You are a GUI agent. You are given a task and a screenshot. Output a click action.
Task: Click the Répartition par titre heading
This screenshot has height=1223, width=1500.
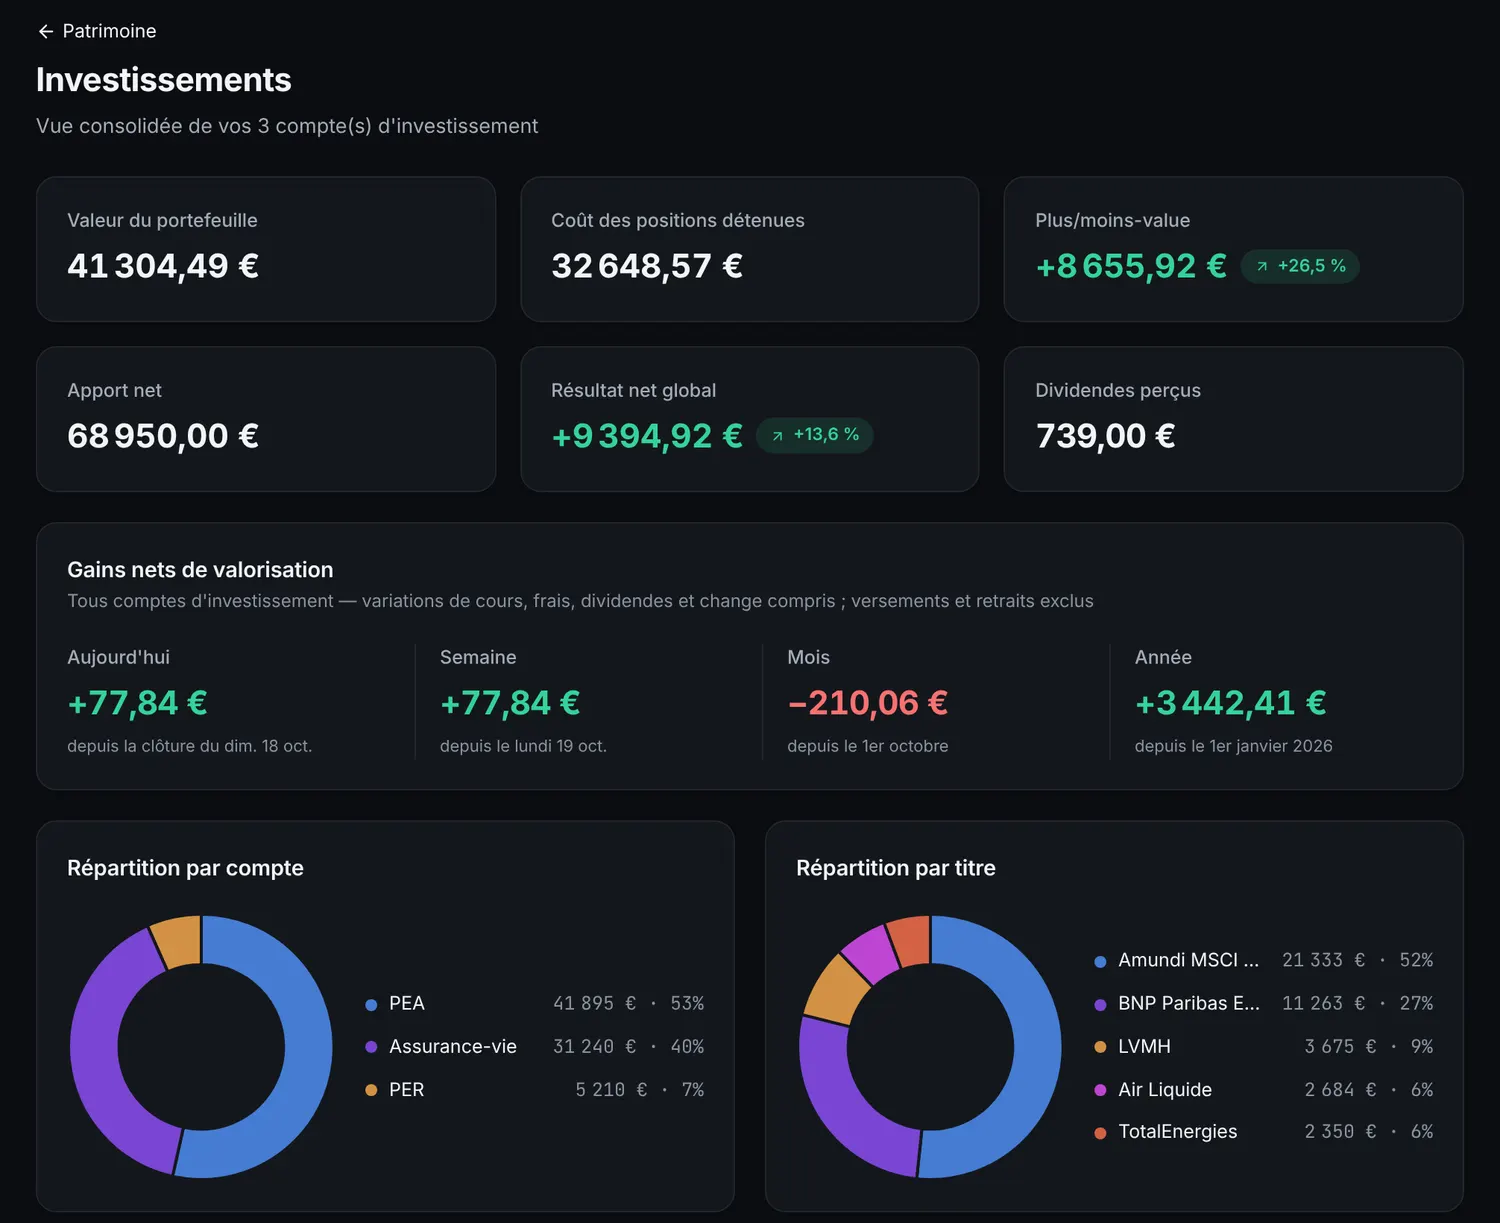click(896, 868)
